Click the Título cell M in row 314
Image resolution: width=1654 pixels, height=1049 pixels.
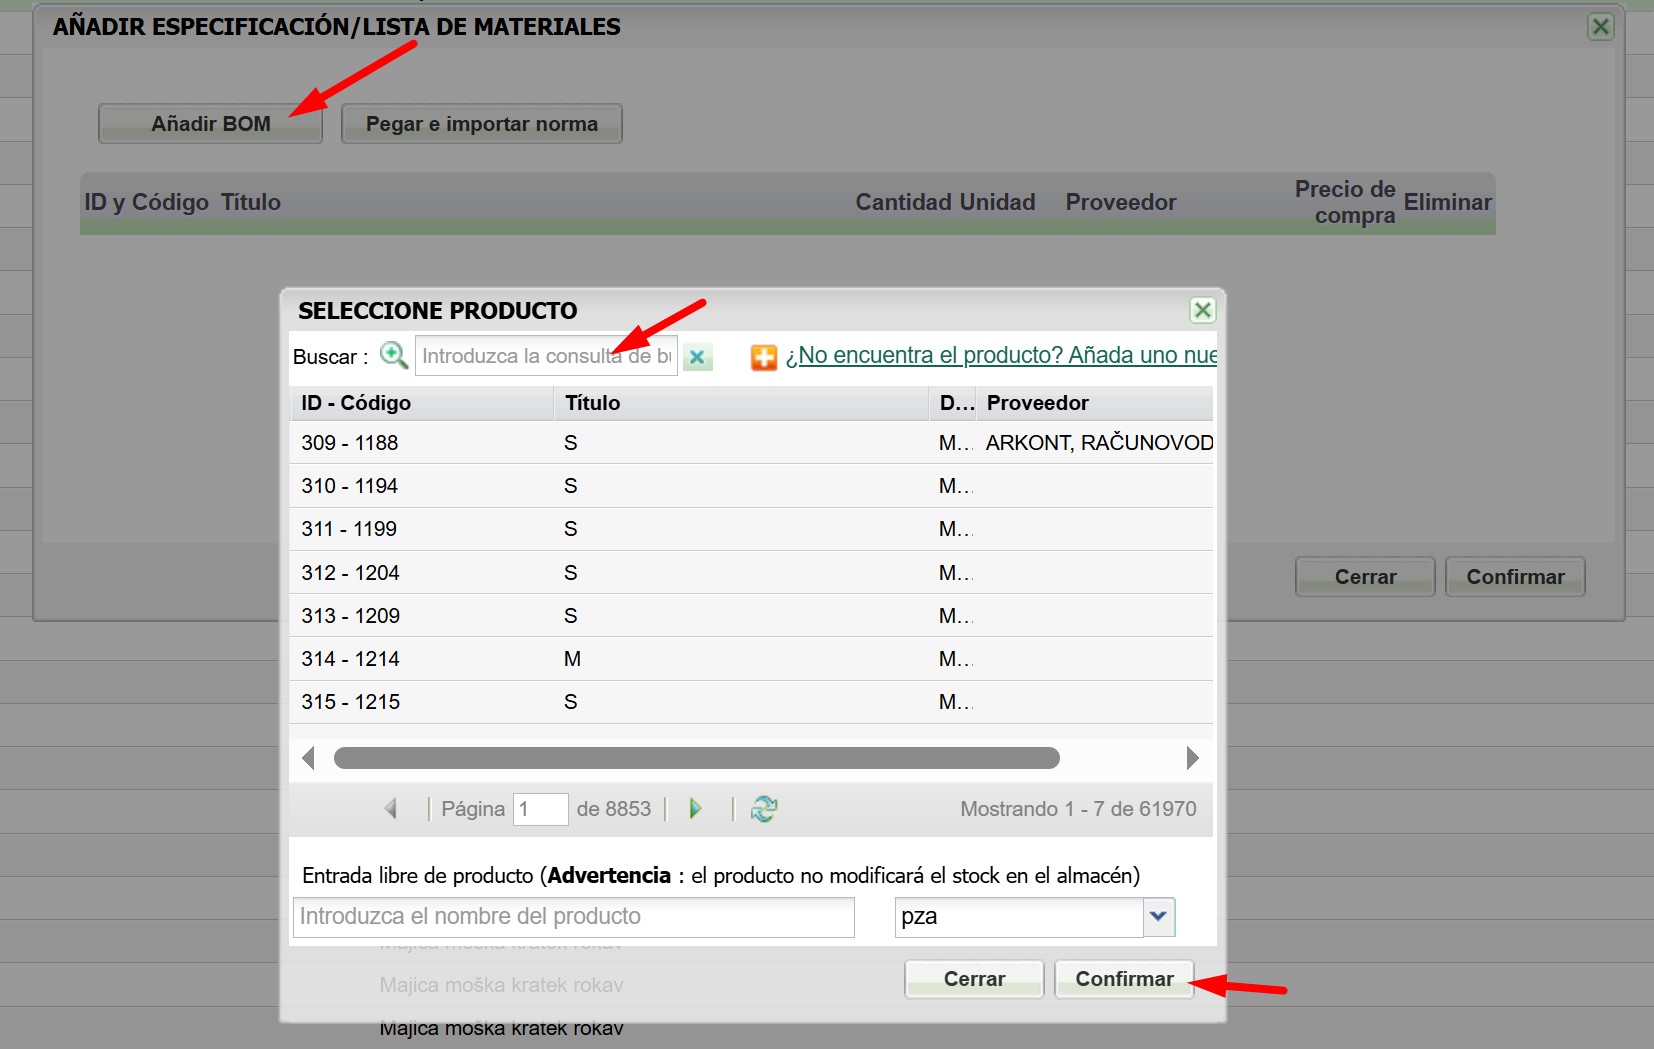click(x=572, y=659)
